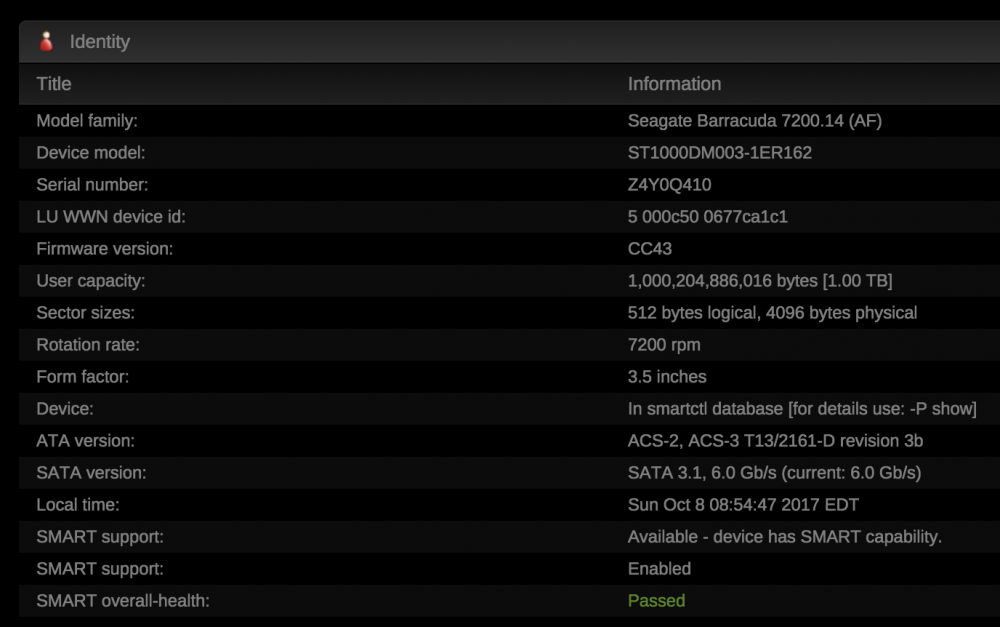Select the 3.5 inches form factor
Viewport: 1000px width, 627px height.
click(x=666, y=376)
